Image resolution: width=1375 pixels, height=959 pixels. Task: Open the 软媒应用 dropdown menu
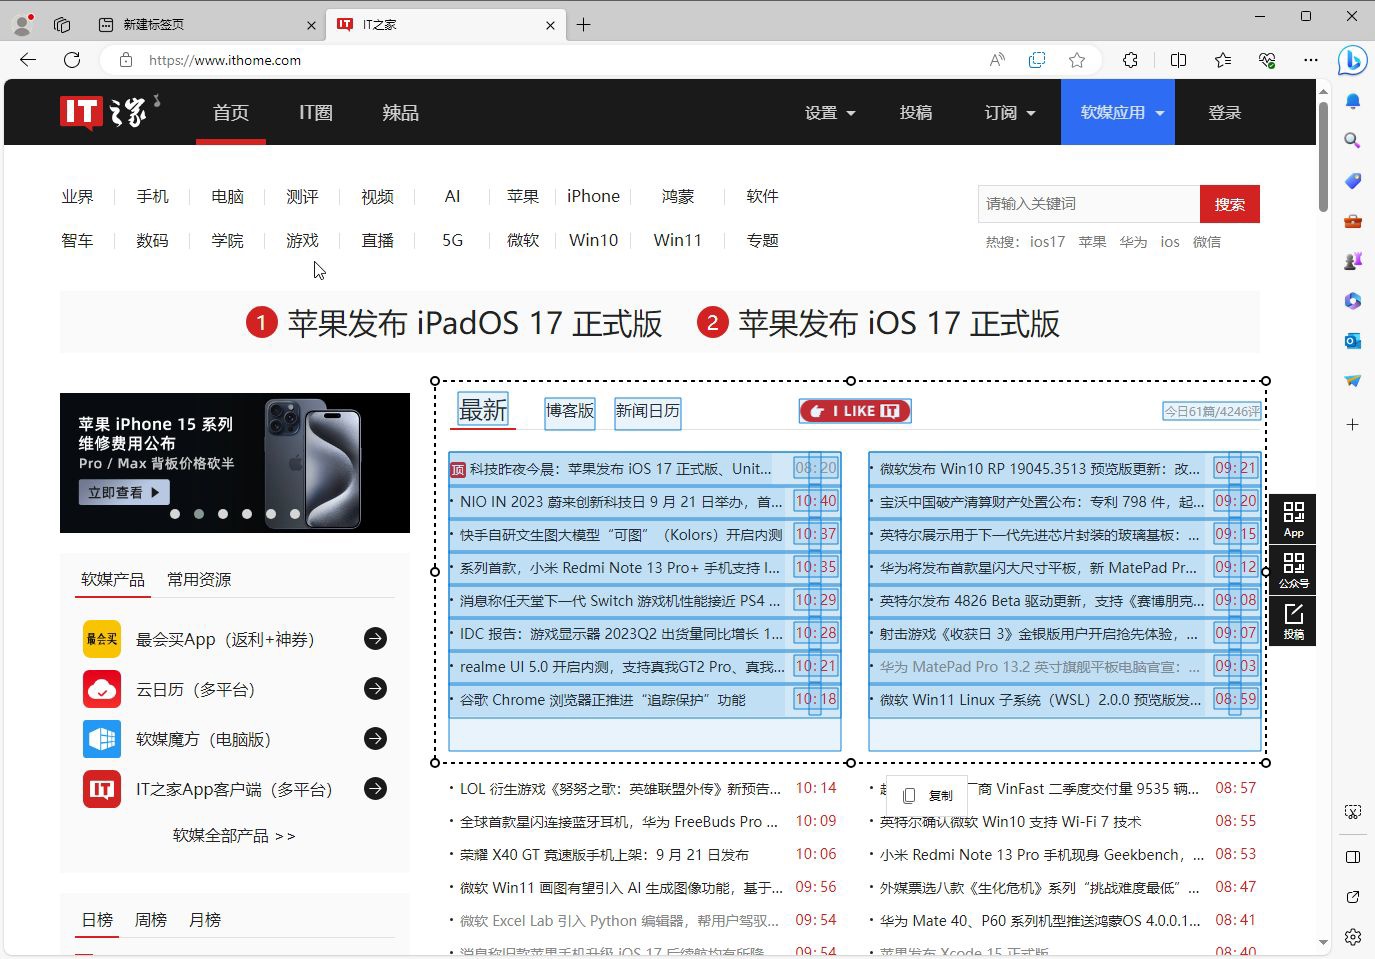pyautogui.click(x=1121, y=113)
